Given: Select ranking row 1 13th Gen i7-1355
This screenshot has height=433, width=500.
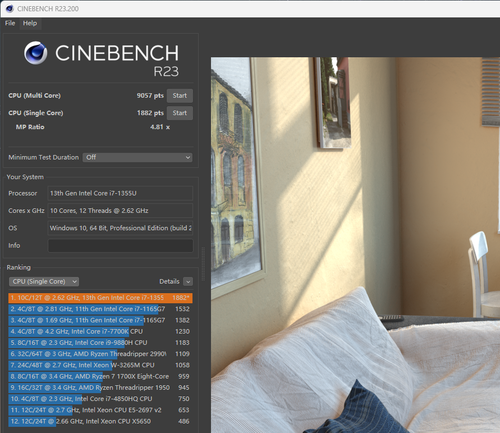Looking at the screenshot, I should [100, 298].
